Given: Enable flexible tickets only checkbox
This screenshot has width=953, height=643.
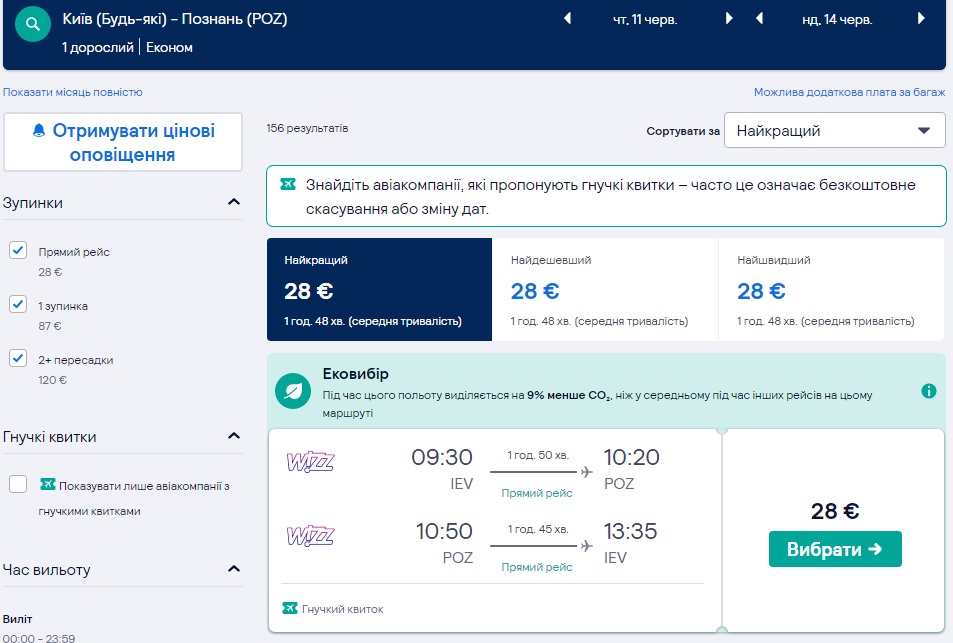Looking at the screenshot, I should coord(18,485).
